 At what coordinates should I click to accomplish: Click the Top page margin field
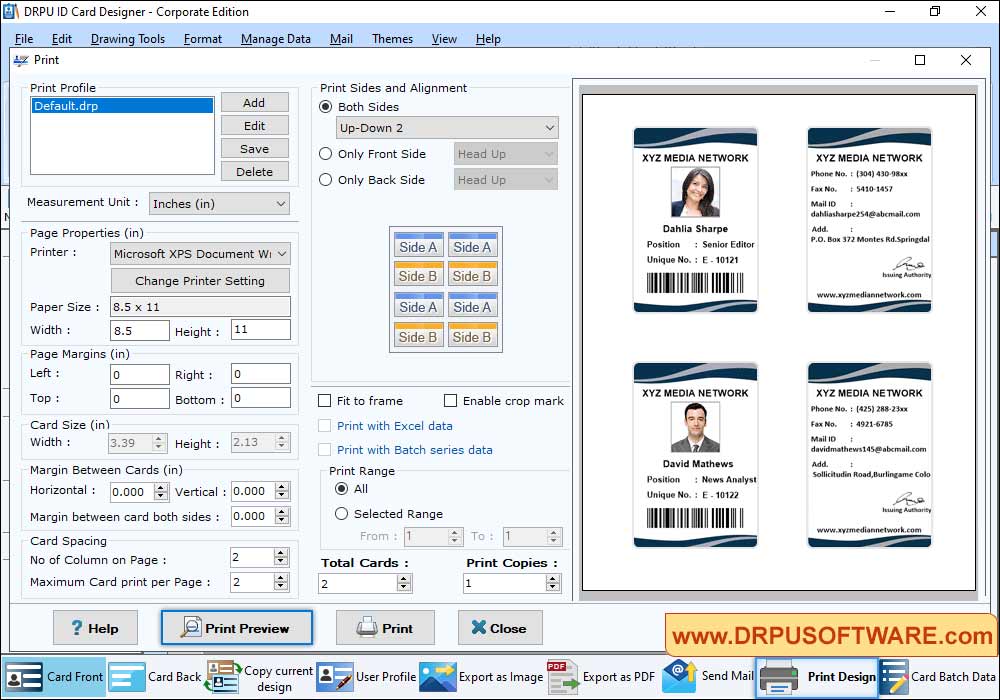(x=140, y=398)
